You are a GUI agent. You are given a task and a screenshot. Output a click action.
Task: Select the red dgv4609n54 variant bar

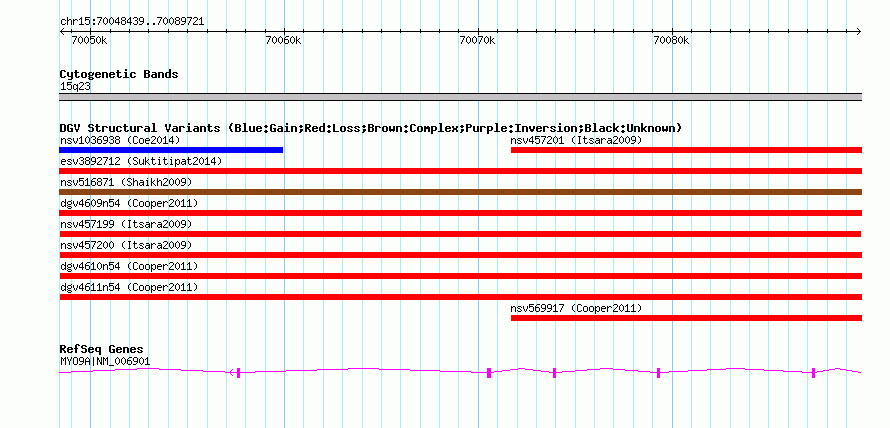tap(461, 213)
